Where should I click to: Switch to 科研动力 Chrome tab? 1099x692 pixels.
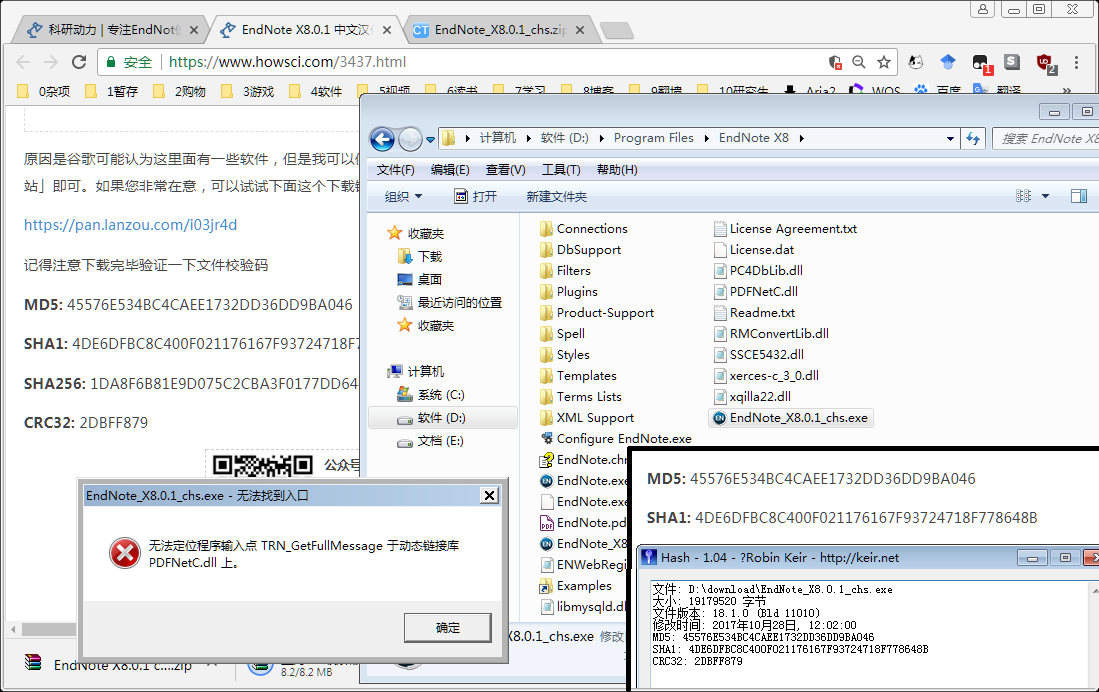pos(112,29)
